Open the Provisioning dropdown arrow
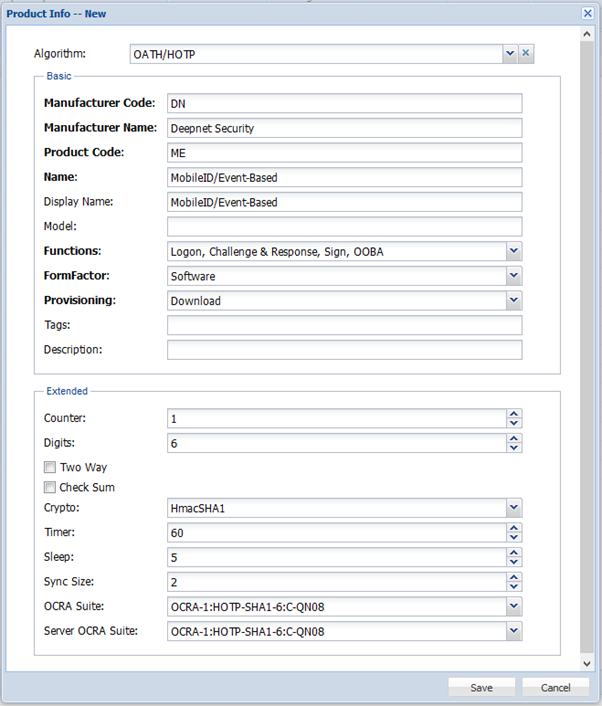 point(514,300)
